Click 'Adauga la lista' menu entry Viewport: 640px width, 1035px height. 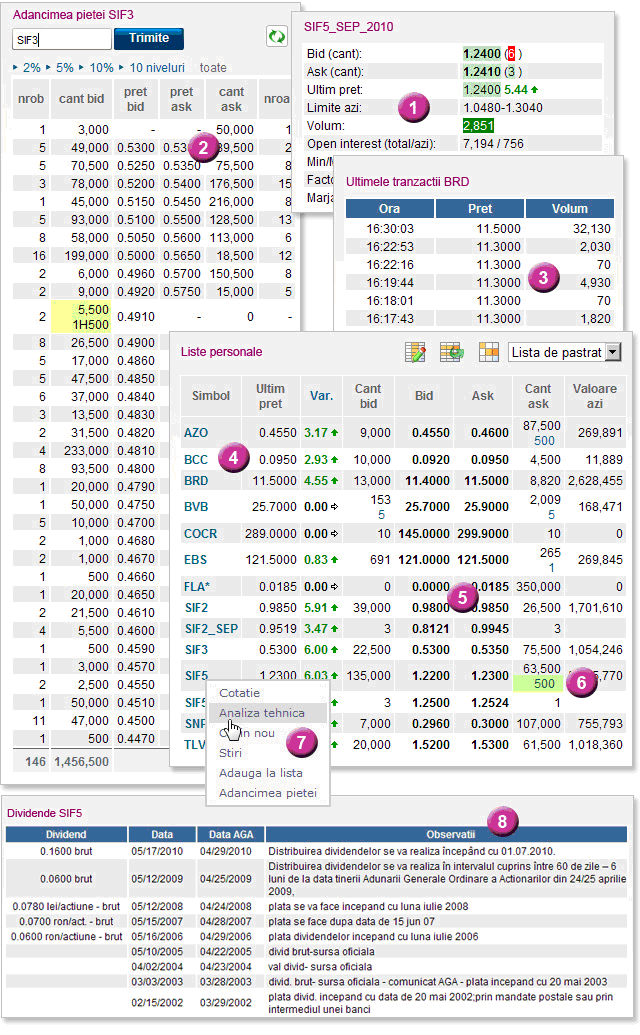pos(260,773)
